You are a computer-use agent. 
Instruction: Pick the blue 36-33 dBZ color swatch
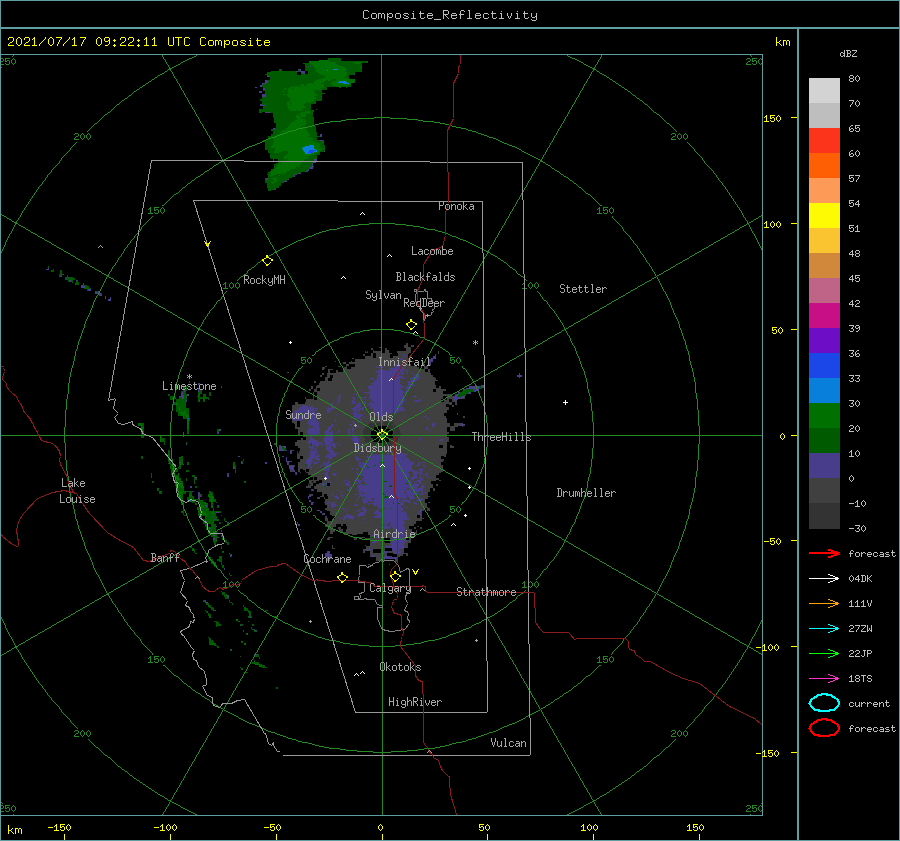pyautogui.click(x=824, y=366)
